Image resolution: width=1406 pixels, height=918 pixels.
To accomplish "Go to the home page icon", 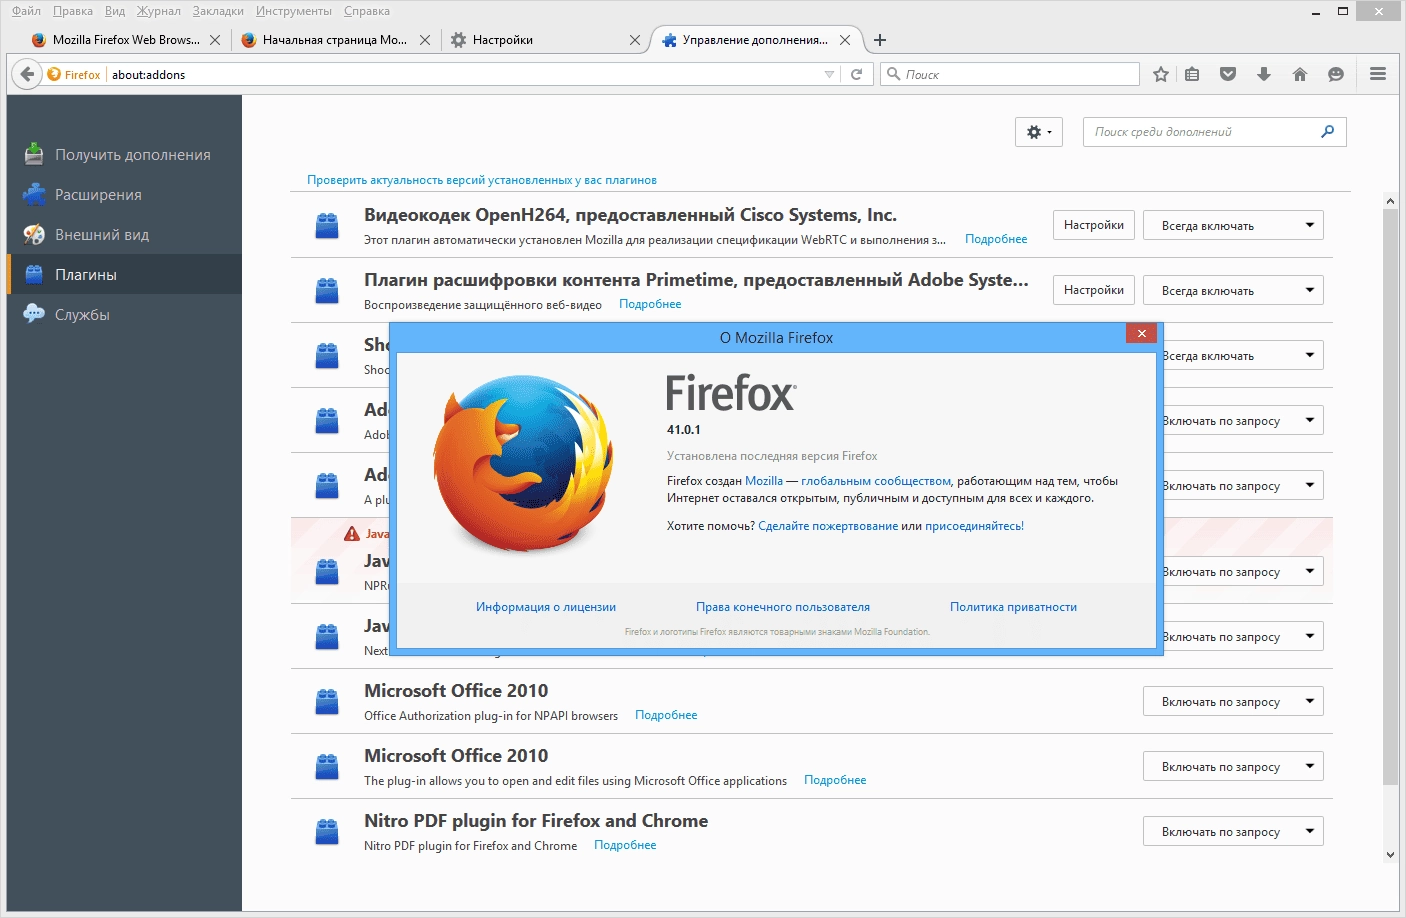I will (x=1300, y=74).
